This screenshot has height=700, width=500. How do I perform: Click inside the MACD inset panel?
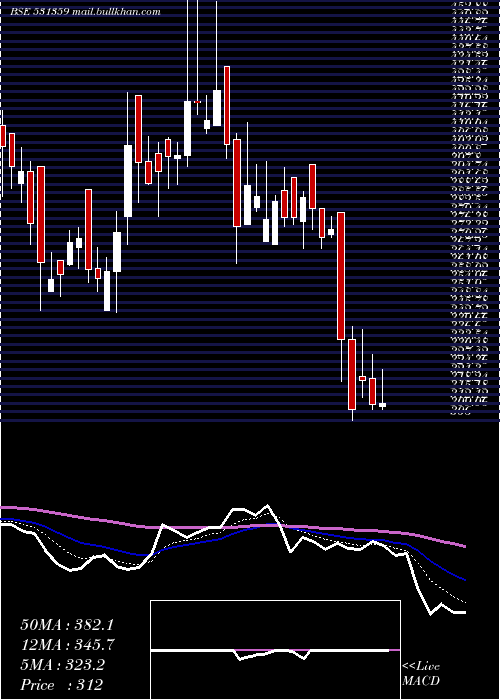point(275,650)
